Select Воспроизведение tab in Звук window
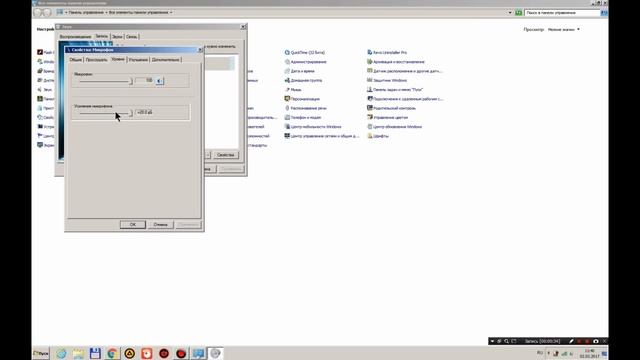Viewport: 640px width, 360px height. coord(76,37)
